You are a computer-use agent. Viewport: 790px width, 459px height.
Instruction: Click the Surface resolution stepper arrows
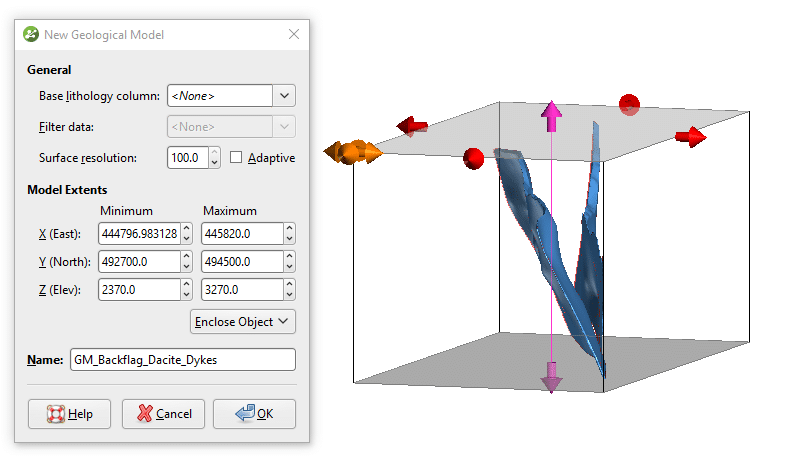click(215, 158)
